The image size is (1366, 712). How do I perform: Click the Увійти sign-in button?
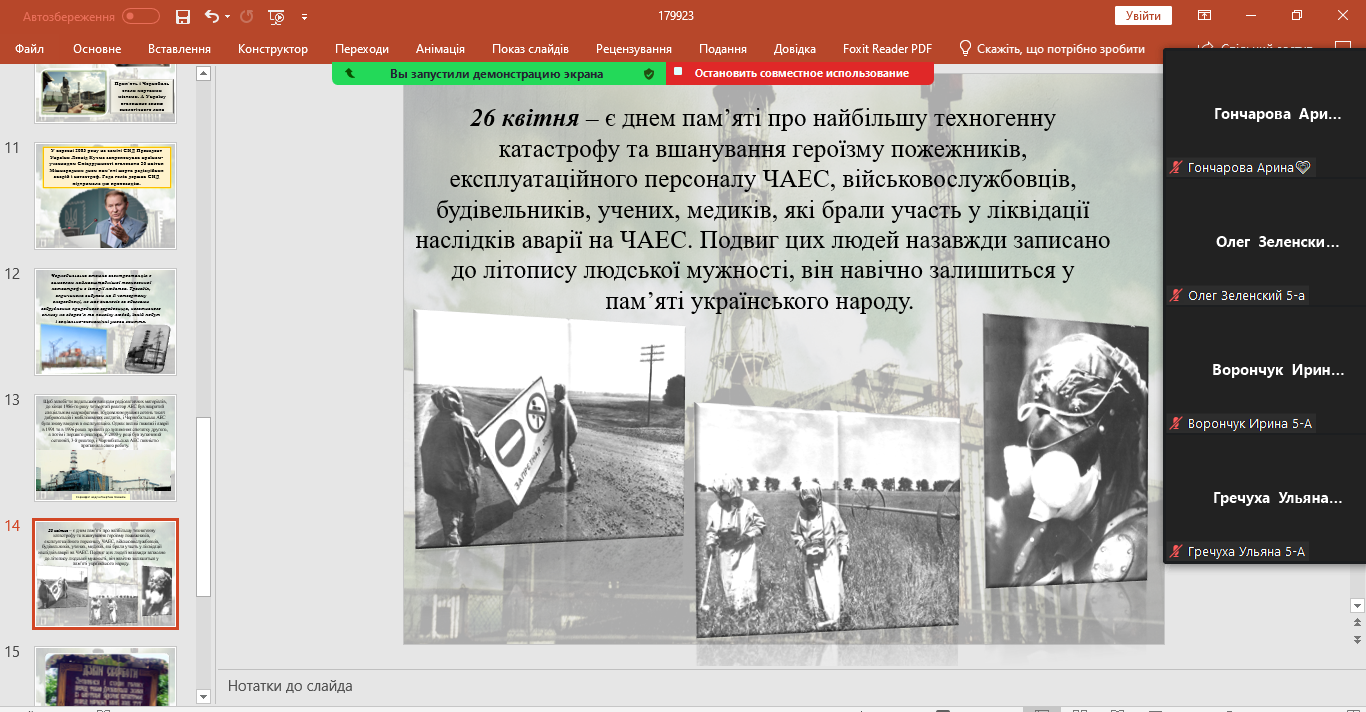pyautogui.click(x=1143, y=16)
